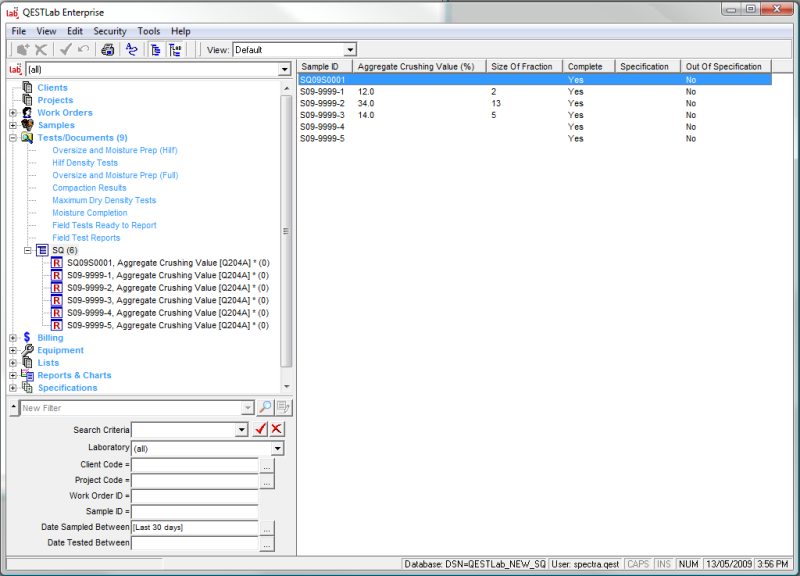Expand the Billing tree node
This screenshot has width=800, height=576.
(11, 337)
